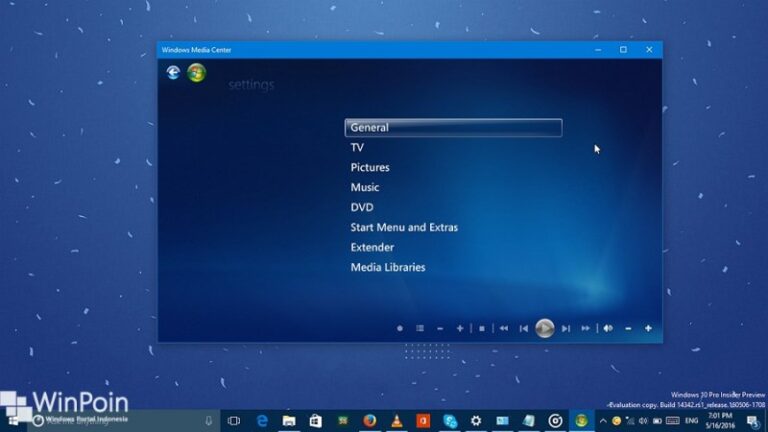Open File Explorer from the taskbar
Viewport: 768px width, 432px height.
(289, 421)
